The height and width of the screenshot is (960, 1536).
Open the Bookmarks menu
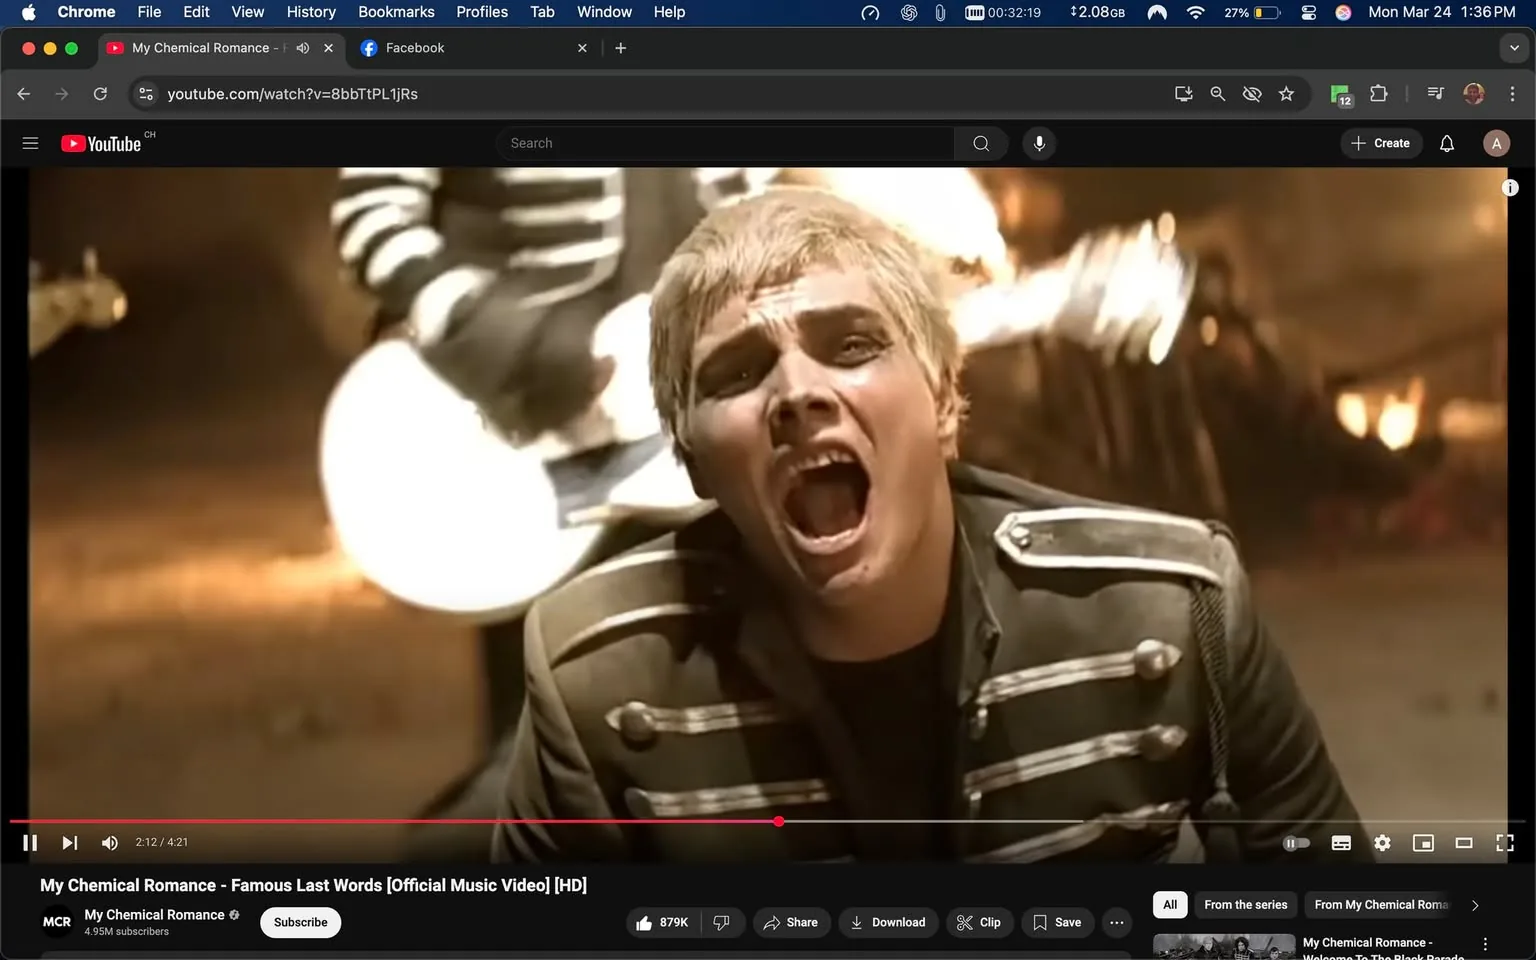coord(395,11)
